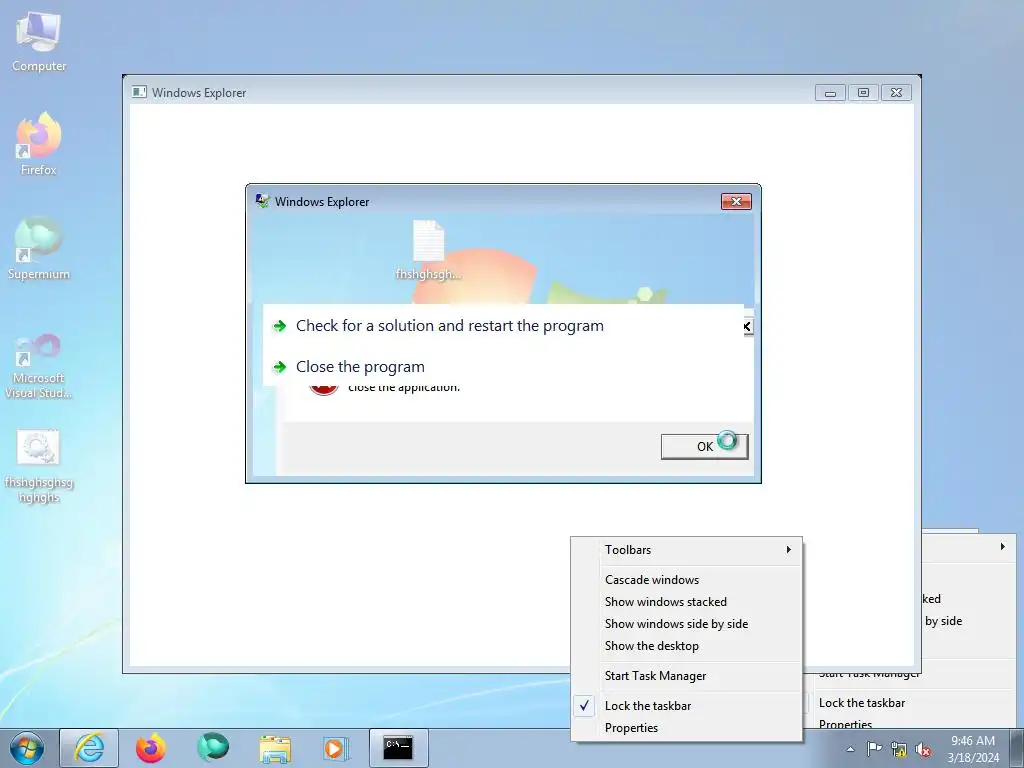The image size is (1024, 768).
Task: Click Lock the taskbar in the background menu
Action: [x=861, y=703]
